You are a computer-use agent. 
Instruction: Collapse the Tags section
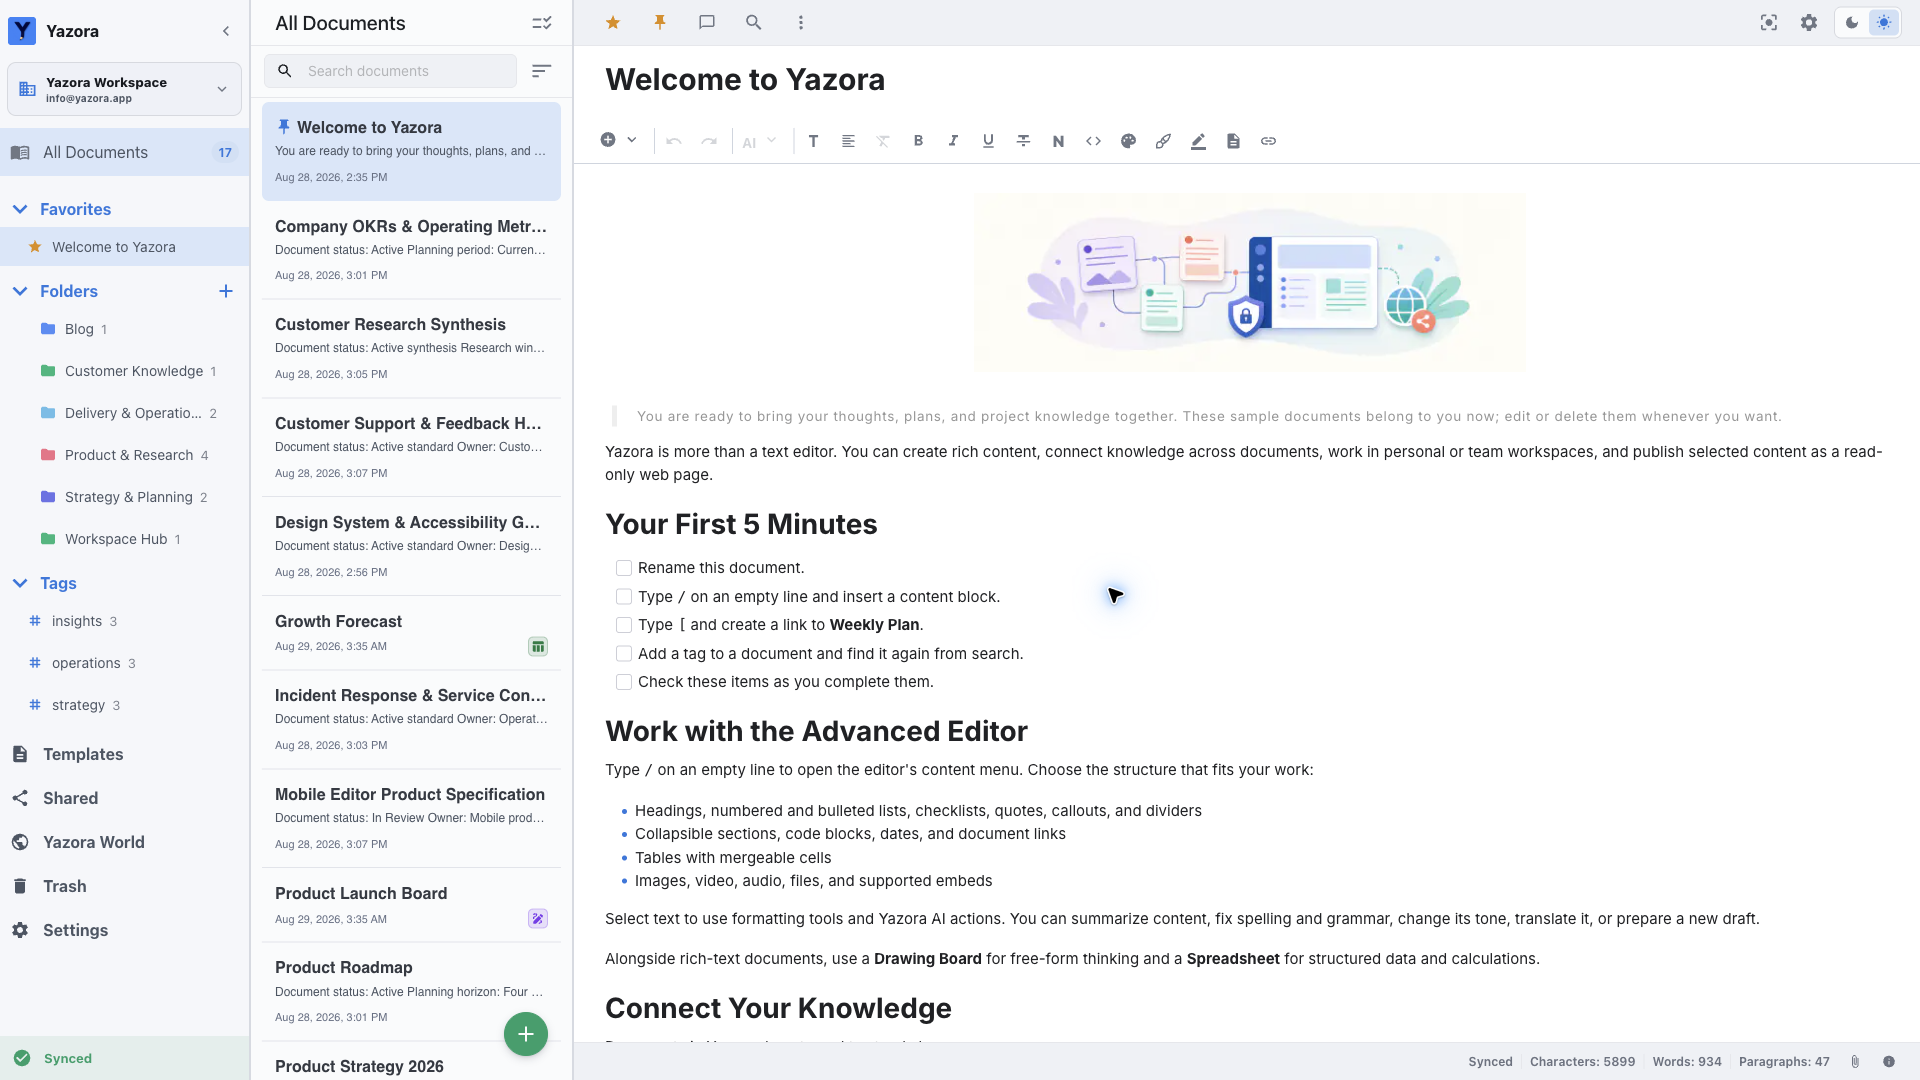tap(20, 583)
